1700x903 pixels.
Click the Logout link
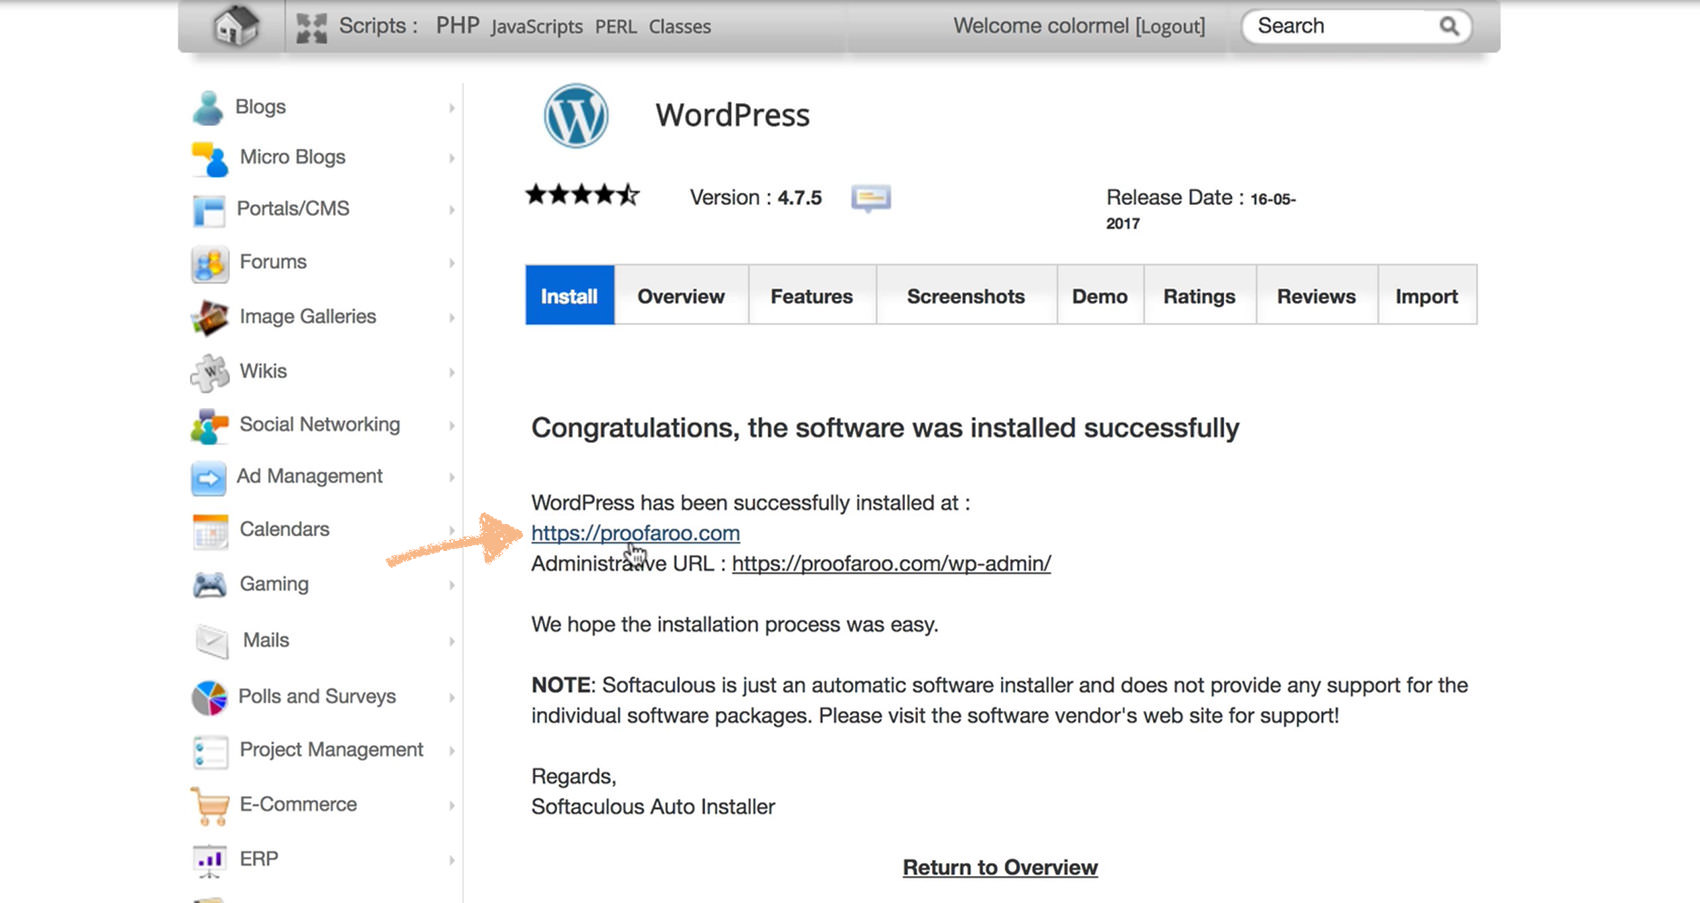point(1170,27)
